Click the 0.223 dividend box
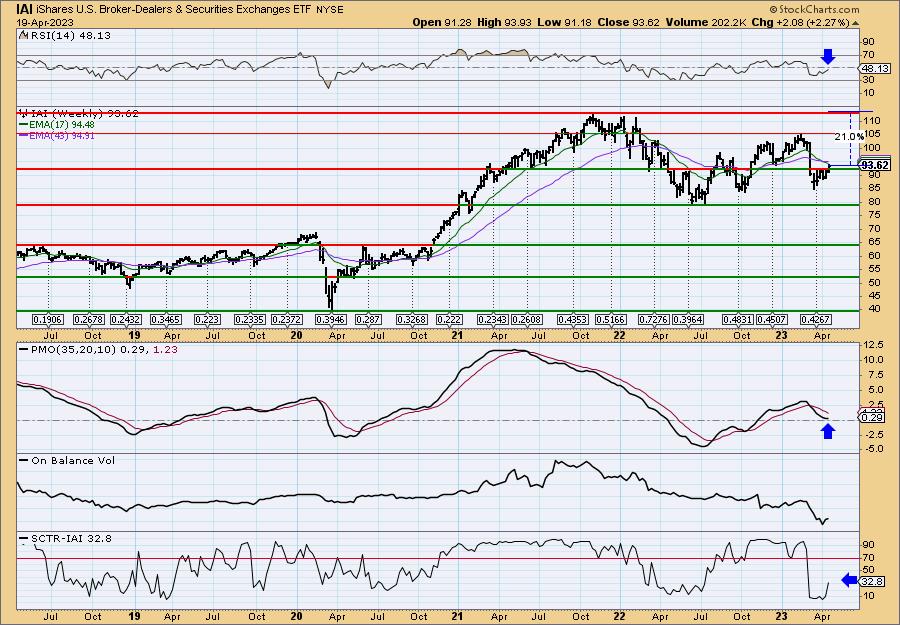This screenshot has height=625, width=900. click(x=208, y=320)
